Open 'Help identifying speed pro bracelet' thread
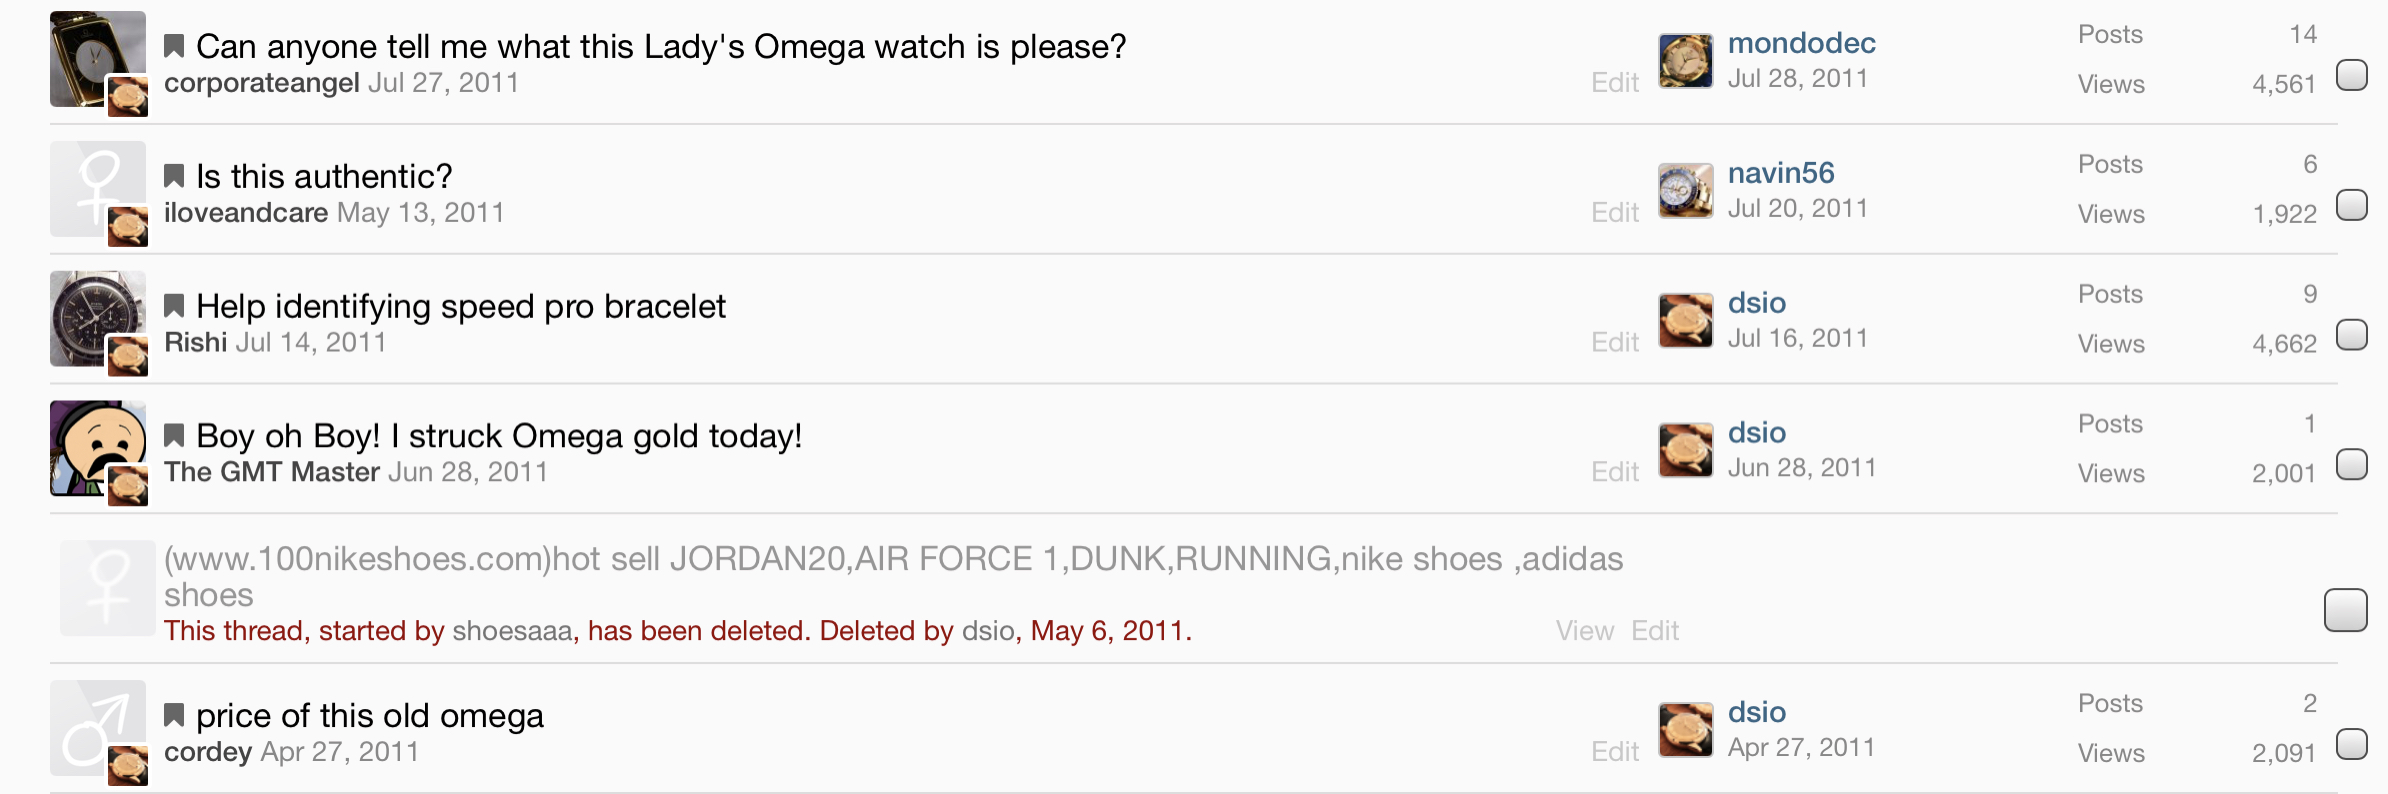The height and width of the screenshot is (794, 2388). click(x=461, y=306)
